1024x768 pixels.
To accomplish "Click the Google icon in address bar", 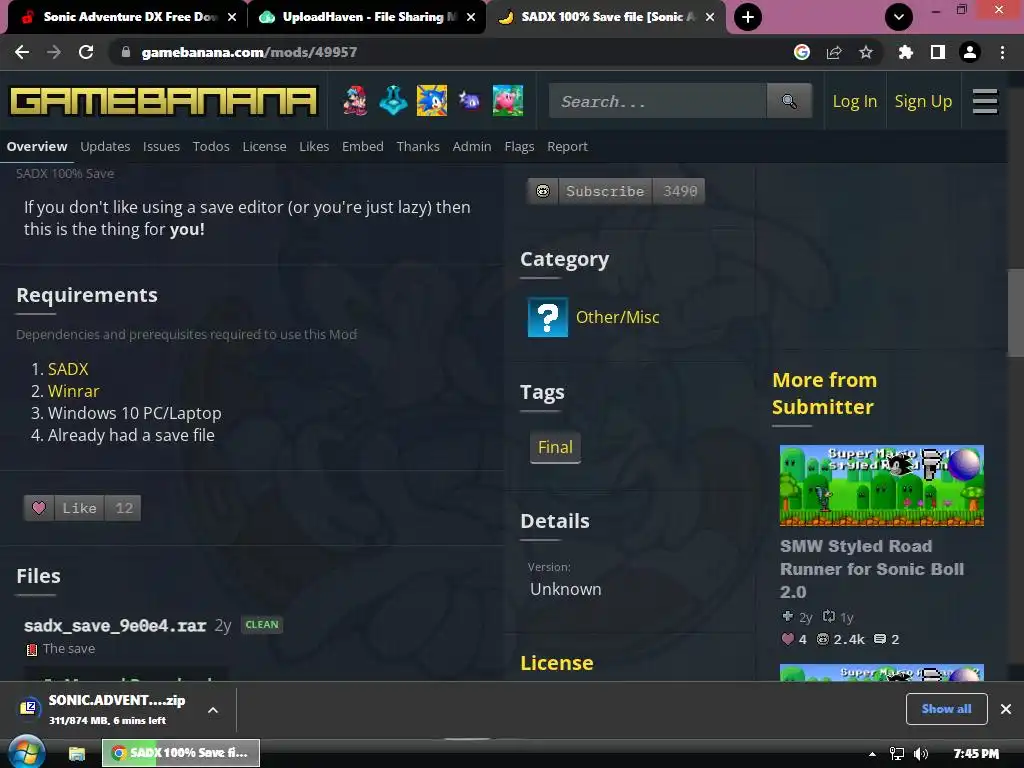I will tap(801, 52).
